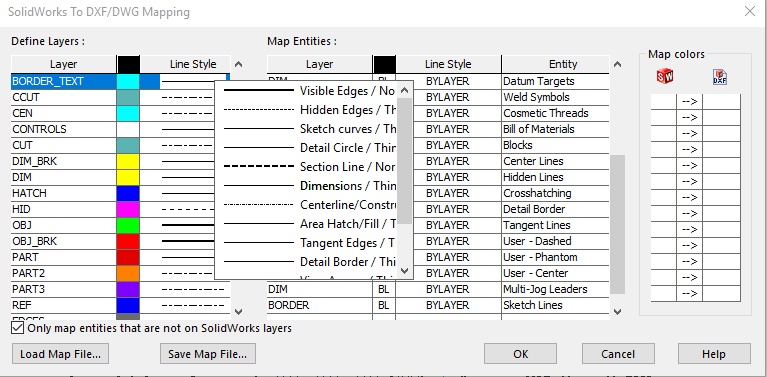This screenshot has width=767, height=377.
Task: Click yellow color swatch for DIM_BRK layer
Action: coord(128,161)
